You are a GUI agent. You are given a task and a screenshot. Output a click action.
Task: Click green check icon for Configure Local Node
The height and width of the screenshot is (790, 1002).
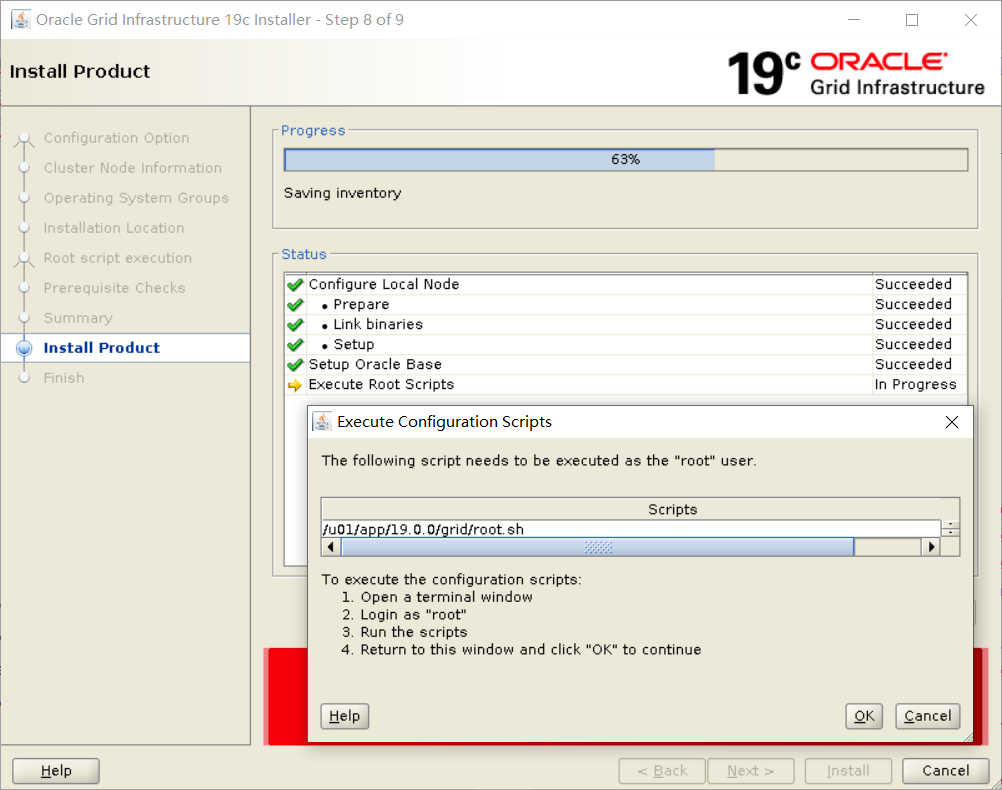[x=295, y=284]
